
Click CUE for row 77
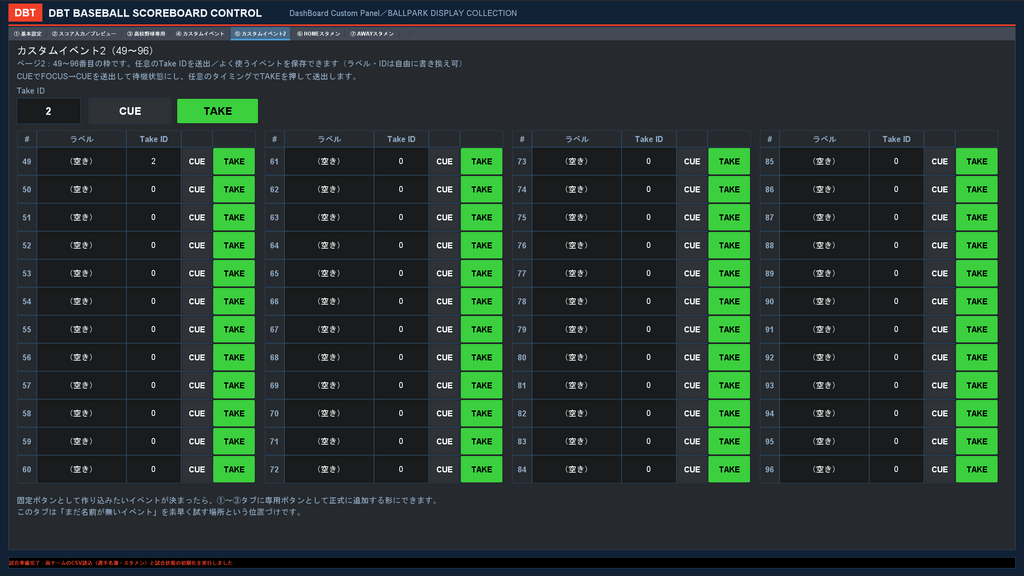point(692,274)
